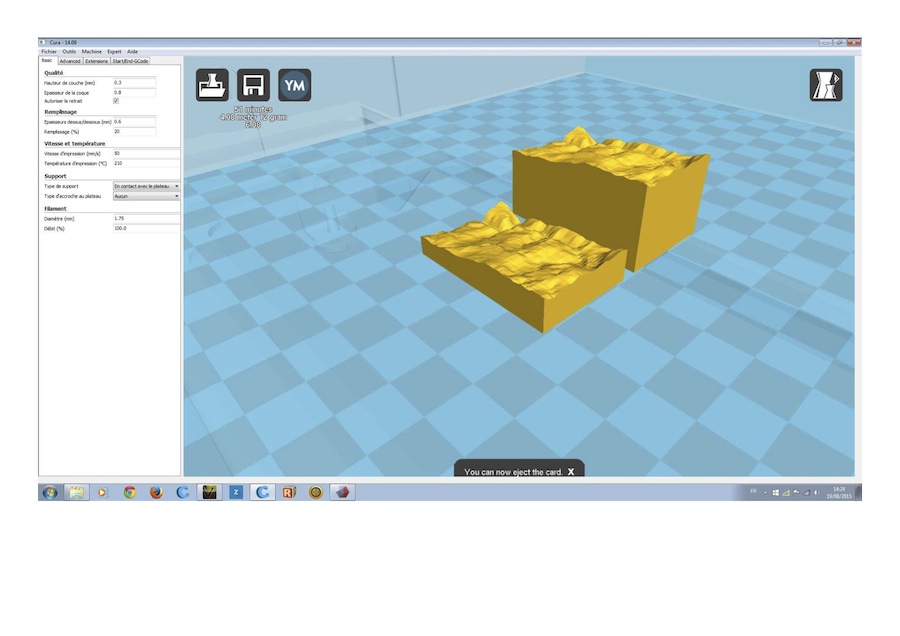Click the YM YouMagine share icon
The width and height of the screenshot is (900, 636).
tap(294, 85)
